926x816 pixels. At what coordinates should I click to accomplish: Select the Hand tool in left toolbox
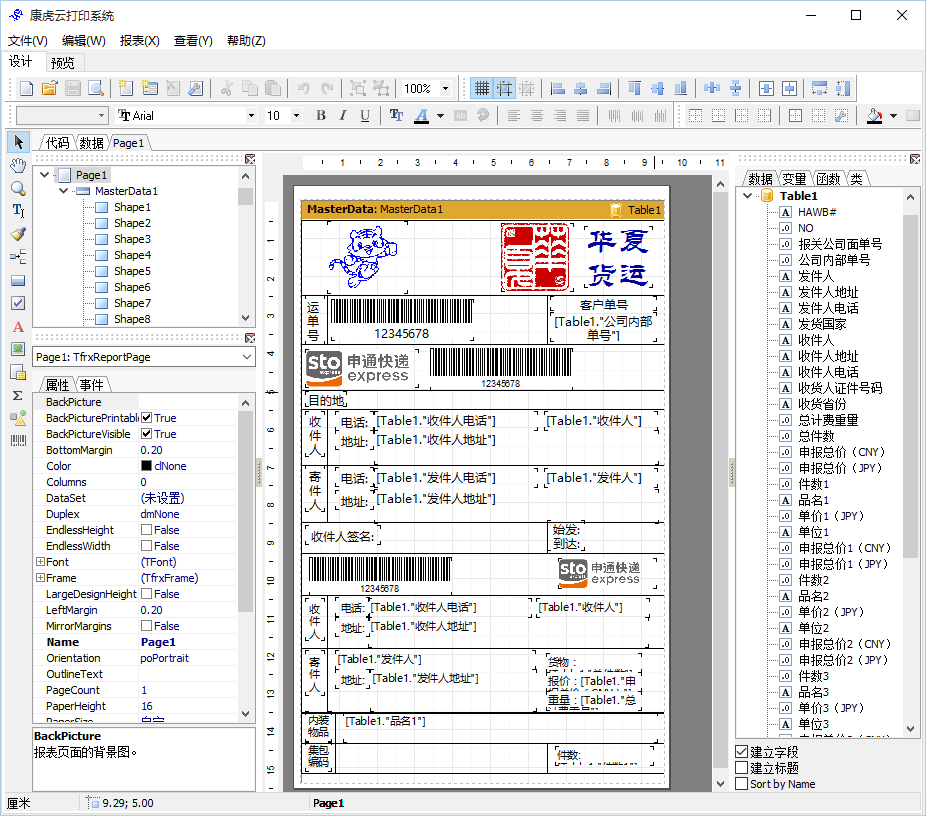click(x=18, y=164)
